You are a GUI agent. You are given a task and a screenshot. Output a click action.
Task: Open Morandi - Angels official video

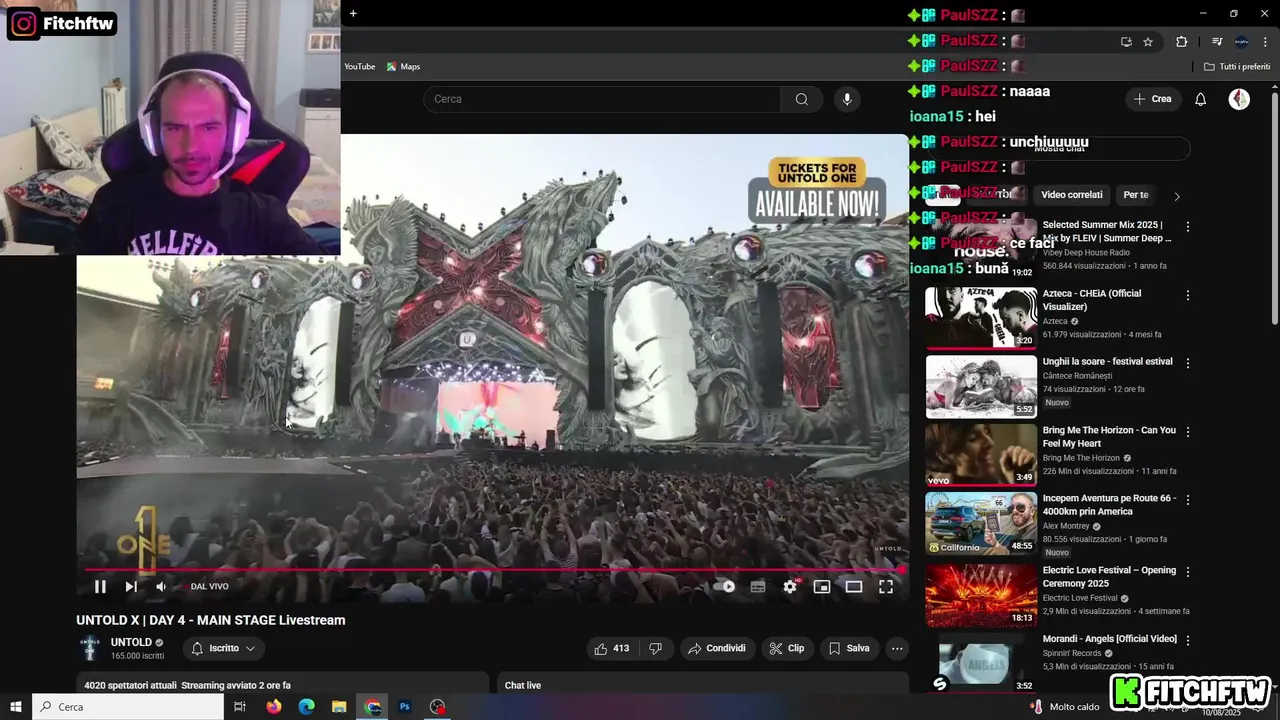(1110, 639)
